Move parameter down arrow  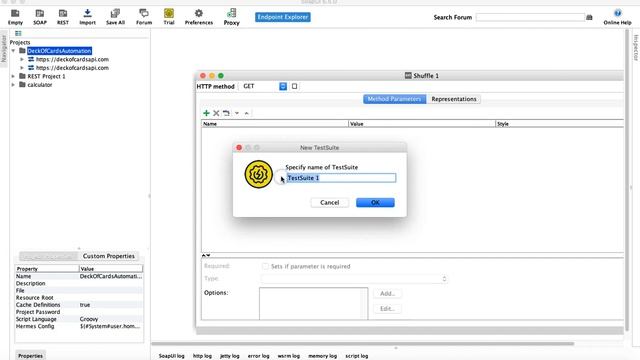pos(237,113)
